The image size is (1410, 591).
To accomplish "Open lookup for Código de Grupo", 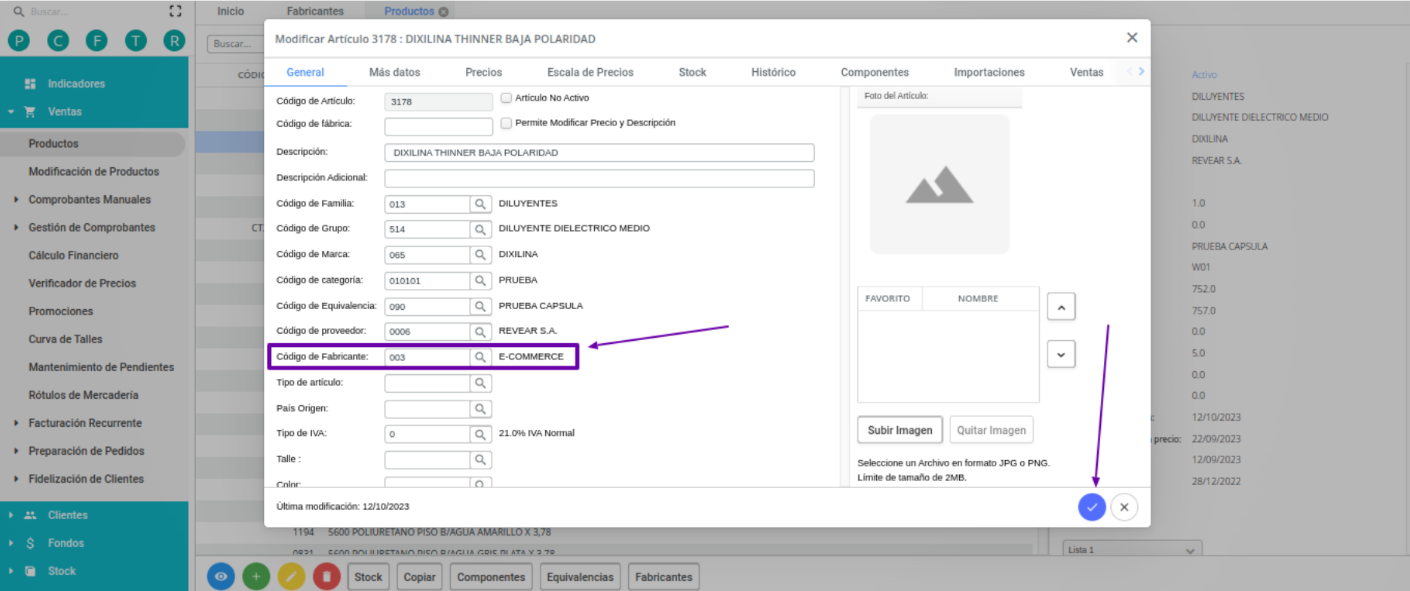I will point(481,229).
